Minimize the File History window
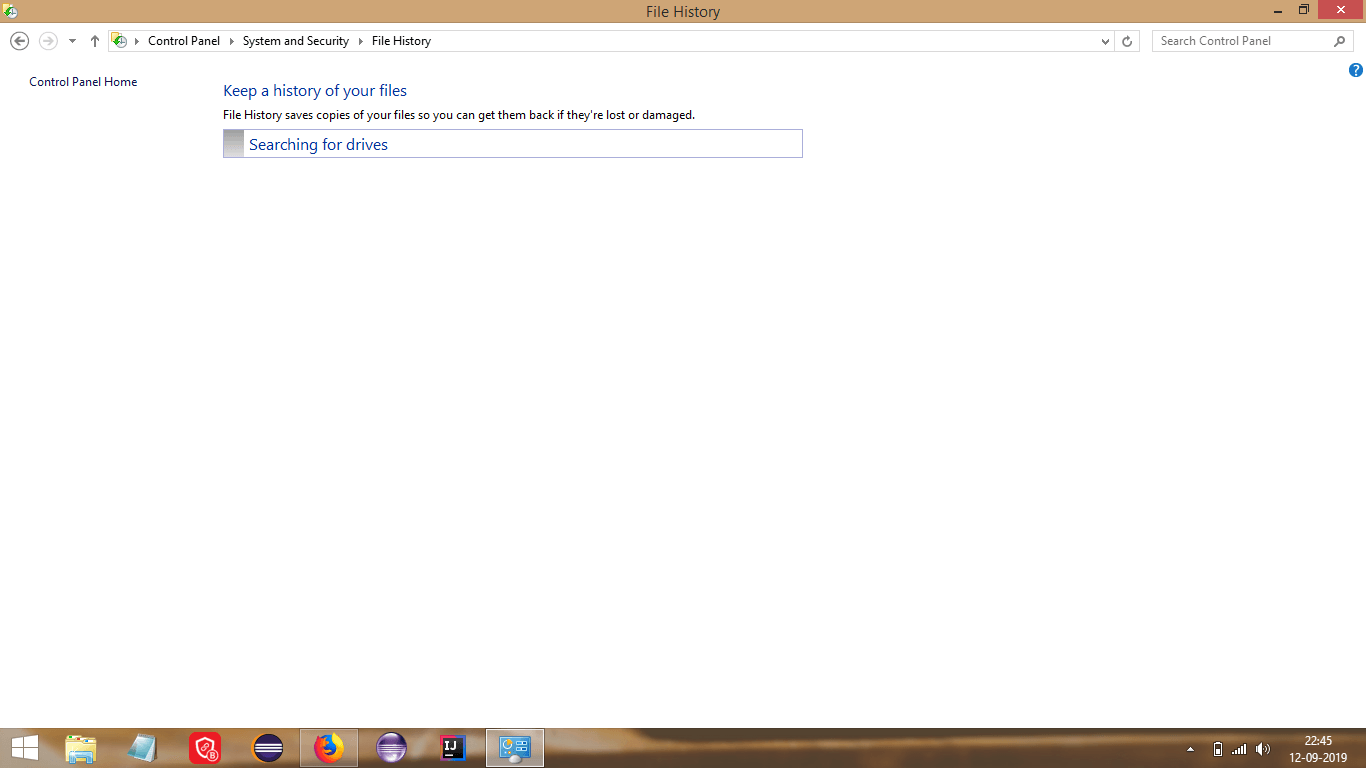 click(x=1279, y=11)
